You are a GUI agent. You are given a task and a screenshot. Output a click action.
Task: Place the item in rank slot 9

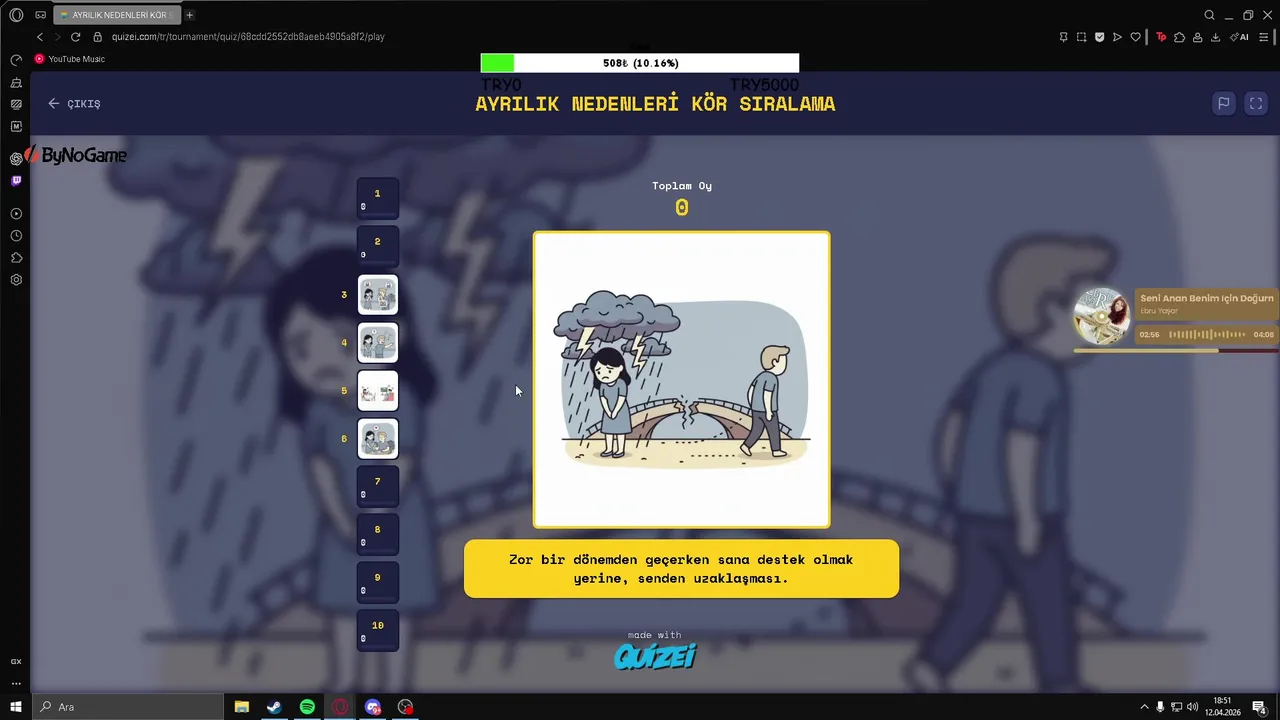pos(378,582)
